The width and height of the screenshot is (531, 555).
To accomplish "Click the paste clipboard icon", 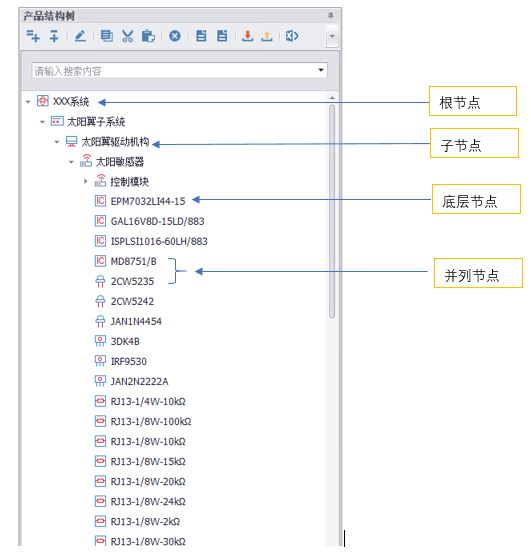I will pyautogui.click(x=148, y=36).
